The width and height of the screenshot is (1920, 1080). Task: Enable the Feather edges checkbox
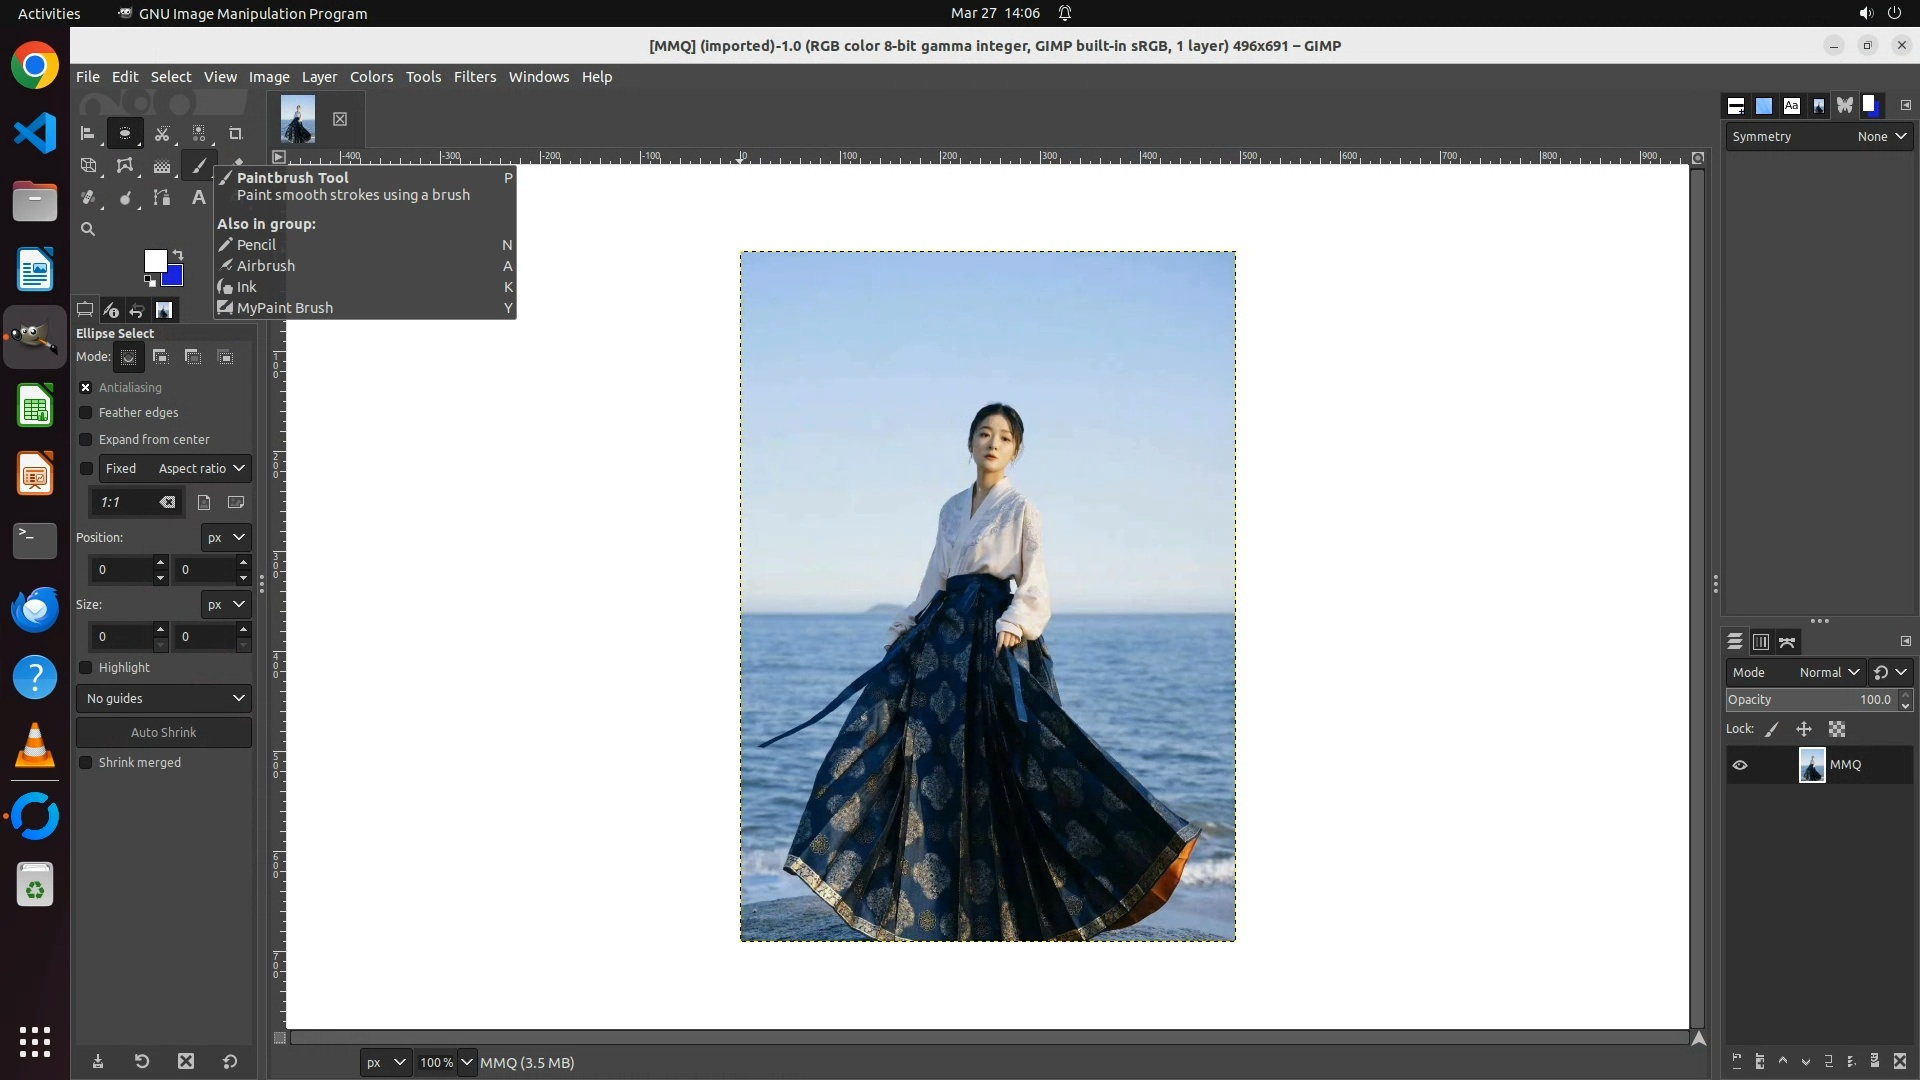click(x=86, y=413)
